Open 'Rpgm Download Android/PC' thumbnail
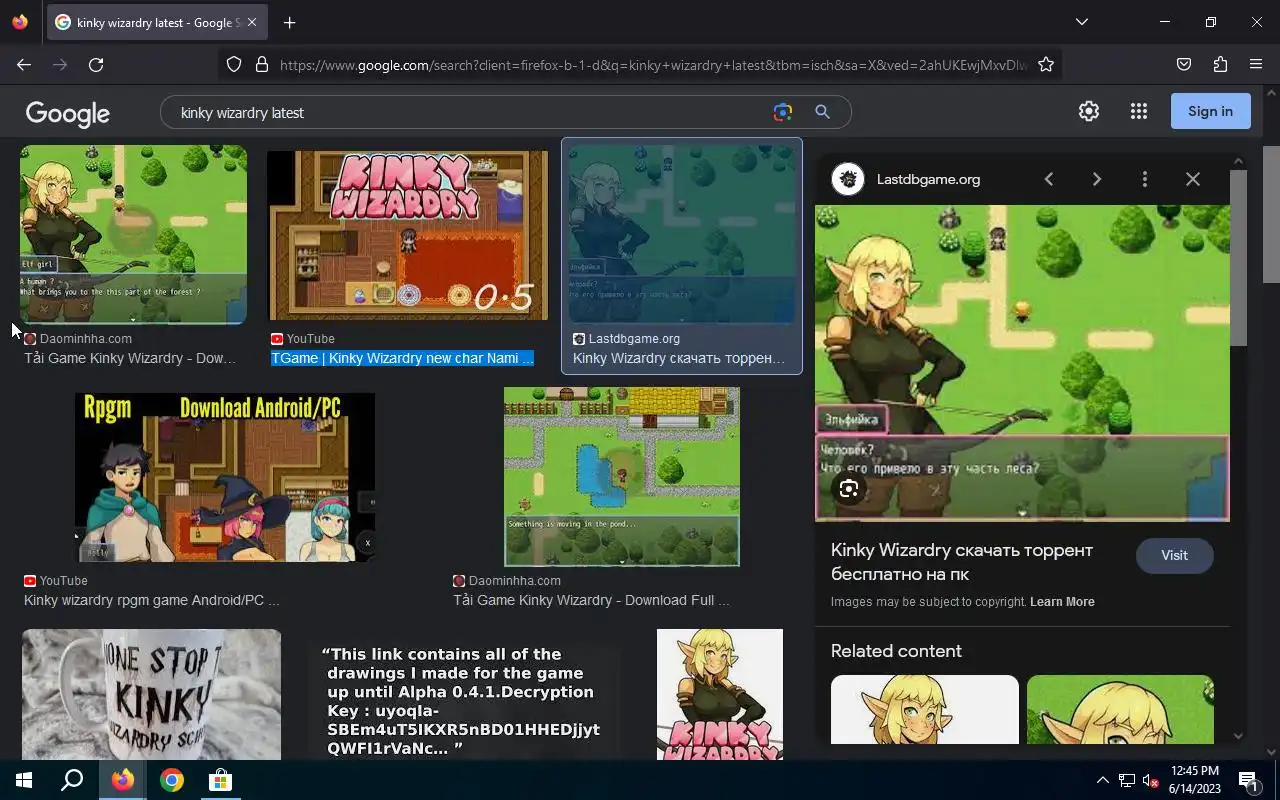The height and width of the screenshot is (800, 1280). 225,477
